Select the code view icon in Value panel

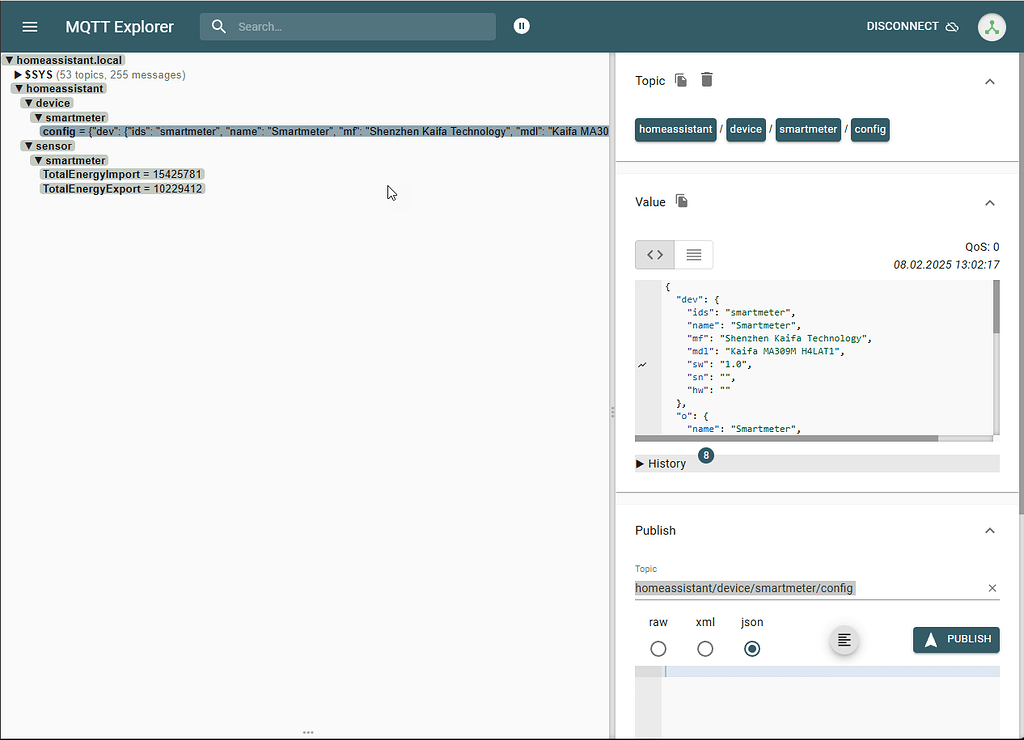point(654,254)
